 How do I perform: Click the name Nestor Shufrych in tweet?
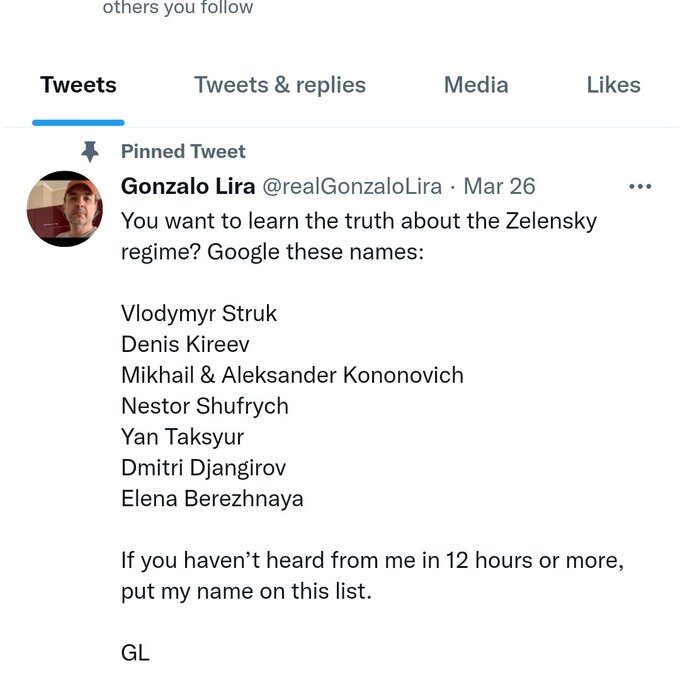point(205,406)
